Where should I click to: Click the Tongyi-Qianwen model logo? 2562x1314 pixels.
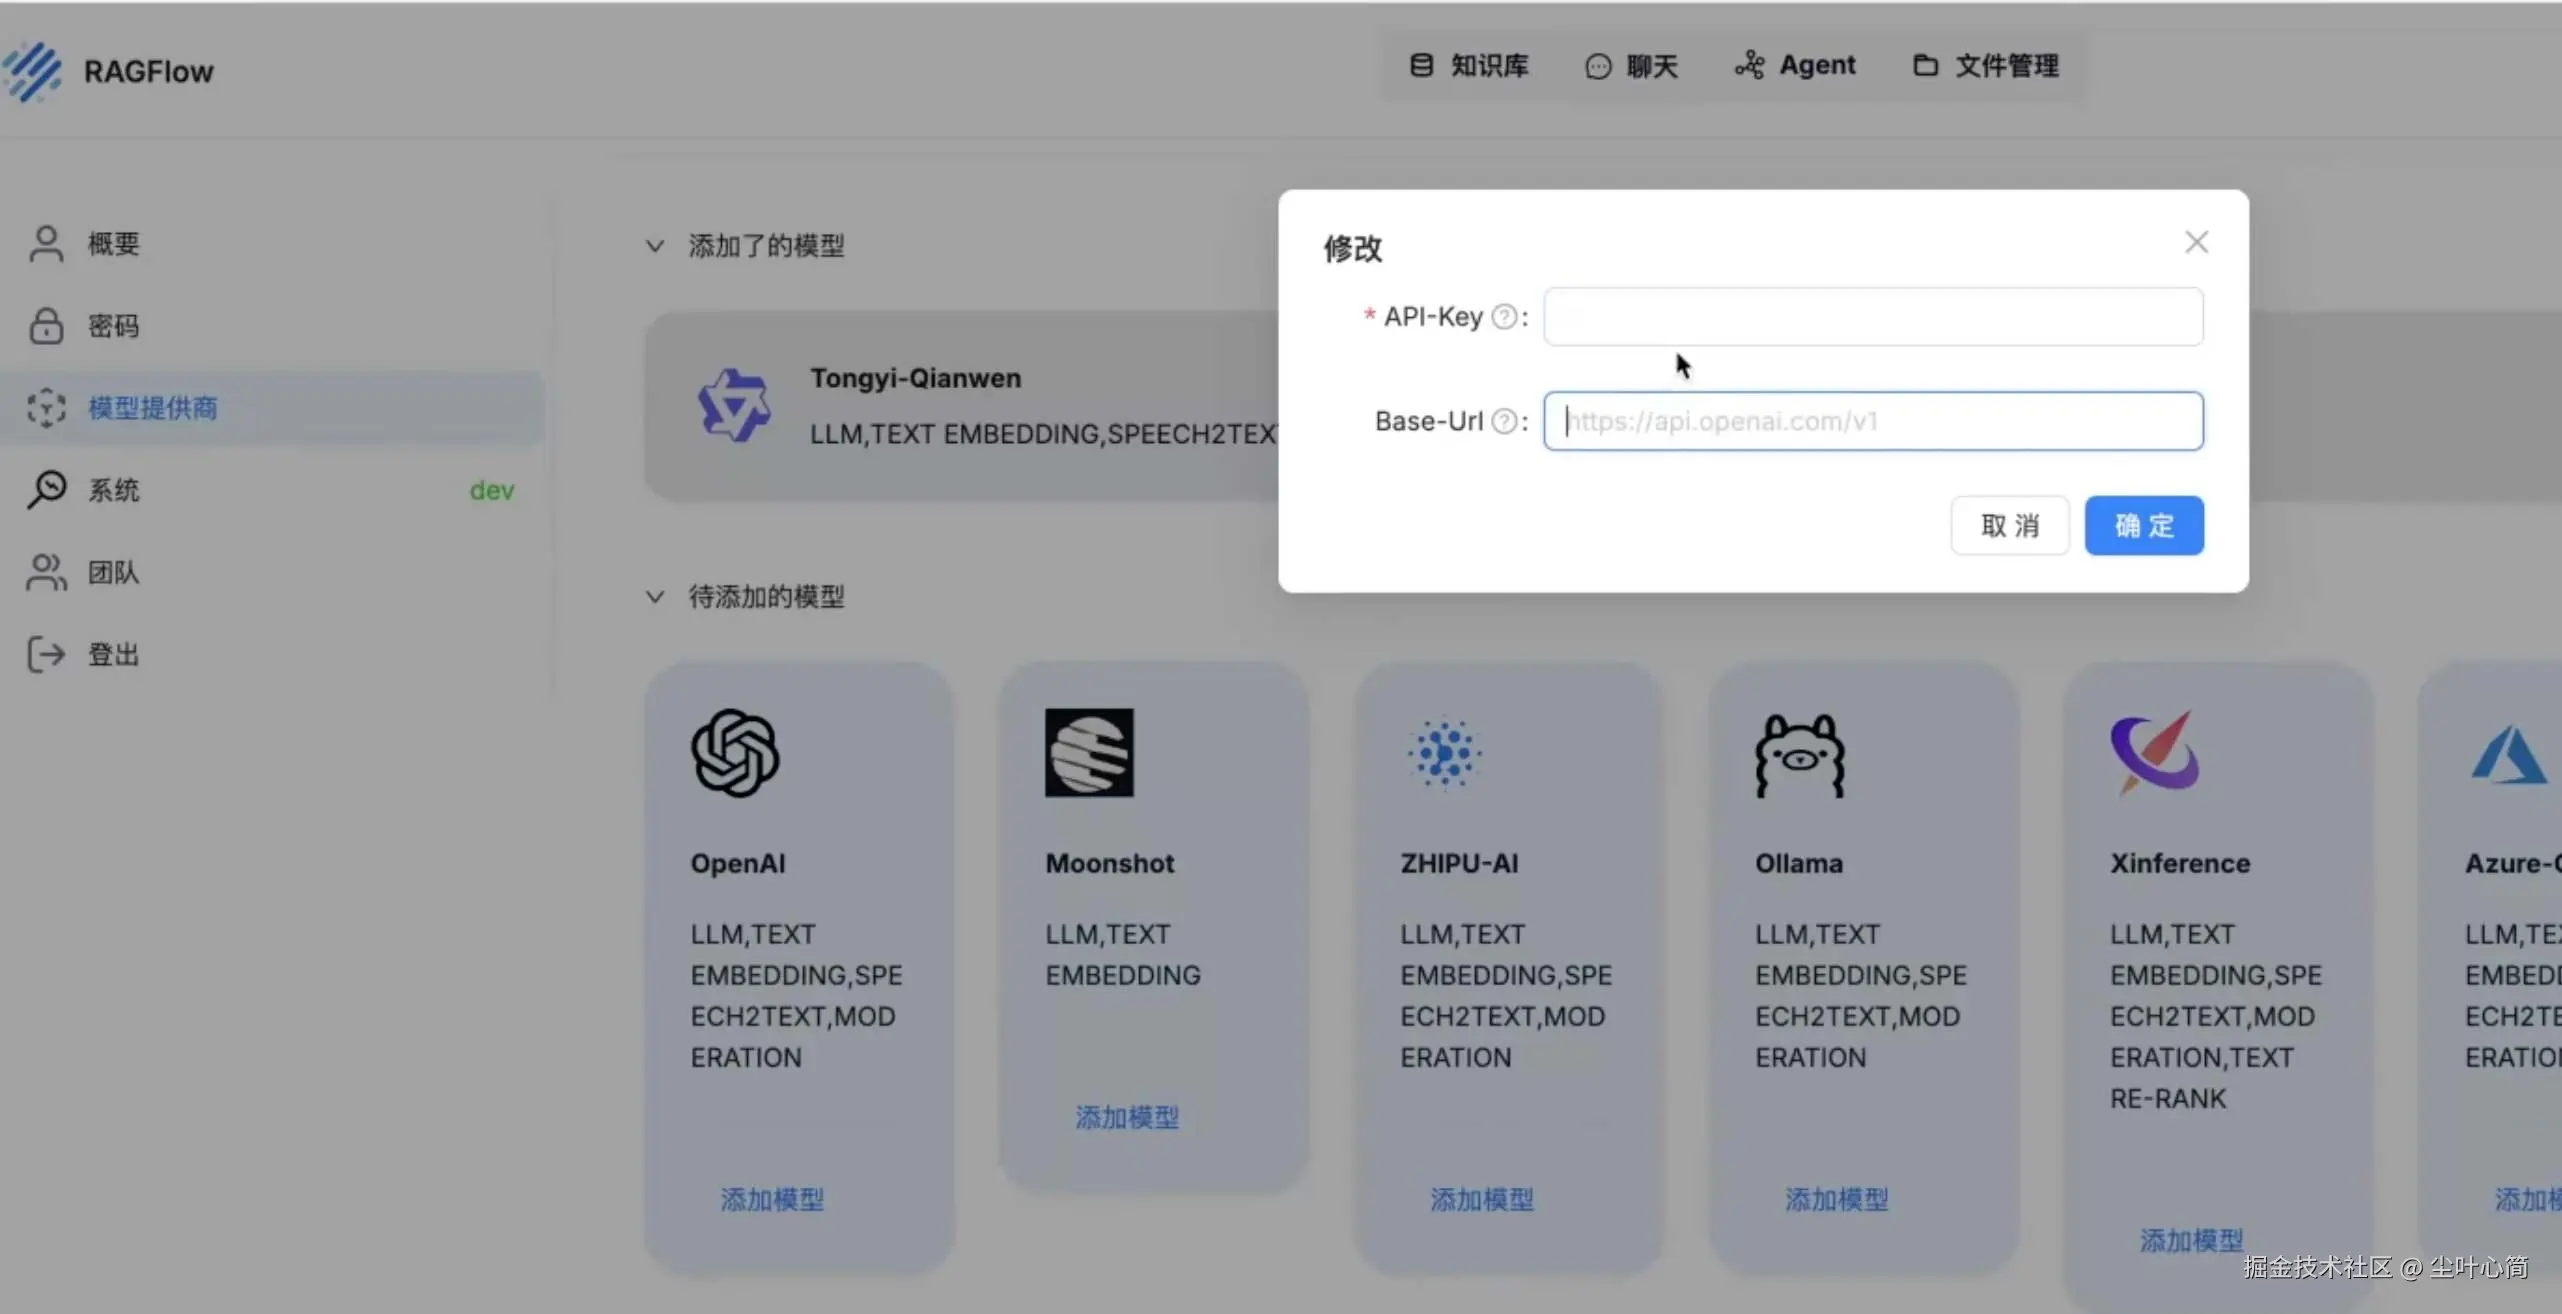[734, 405]
